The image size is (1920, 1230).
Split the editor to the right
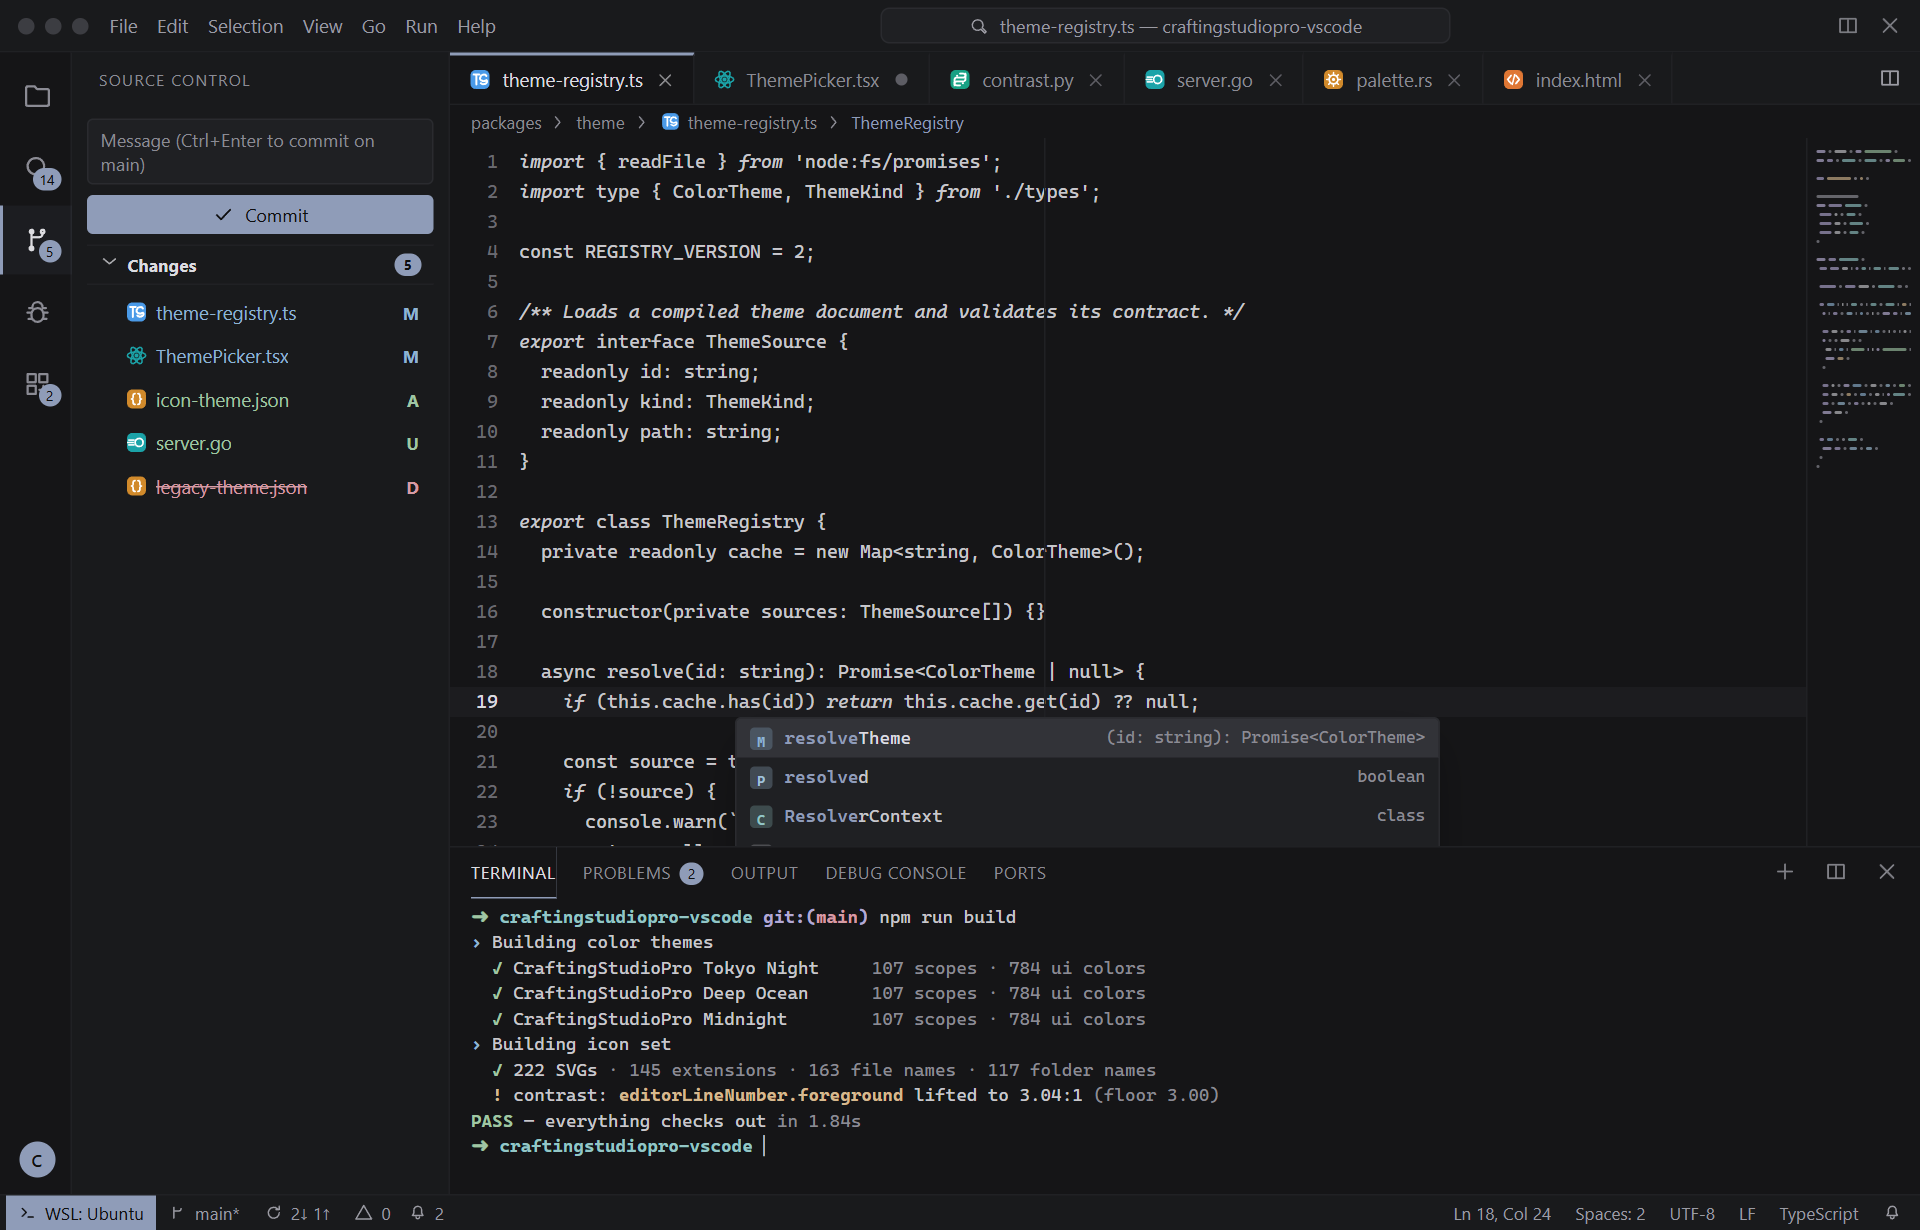[1890, 78]
